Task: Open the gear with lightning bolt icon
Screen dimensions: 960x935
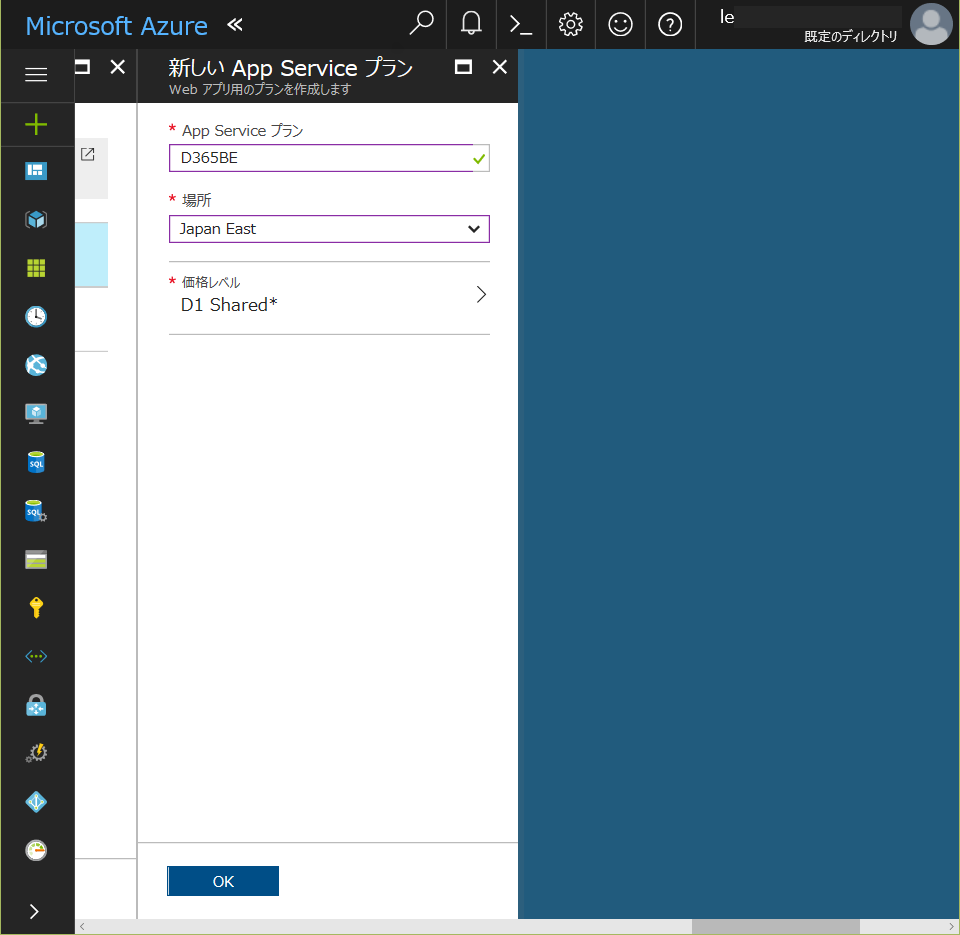Action: (x=36, y=753)
